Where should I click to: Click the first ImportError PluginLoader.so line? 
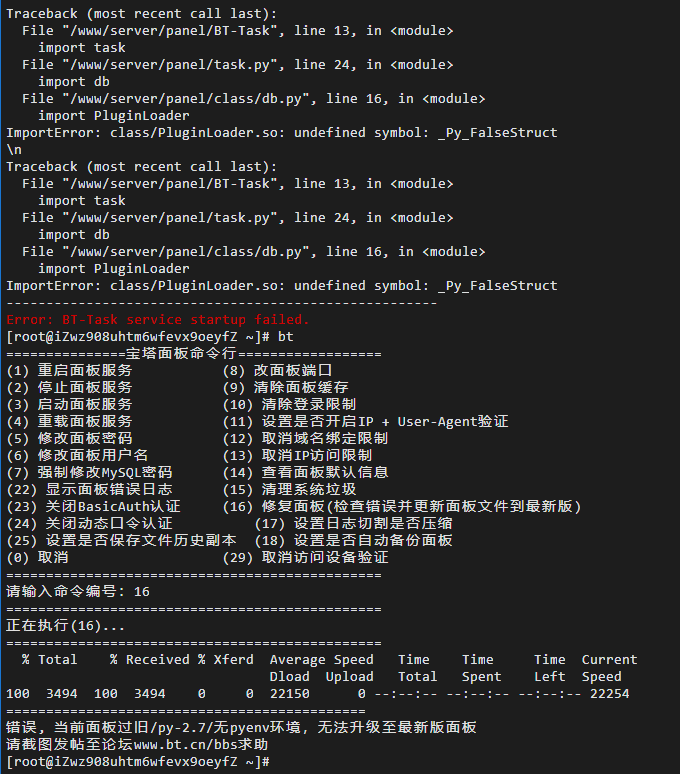(x=282, y=133)
